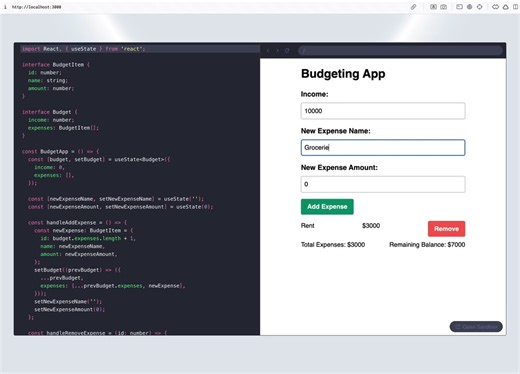520x374 pixels.
Task: Click the Income input field
Action: point(383,111)
